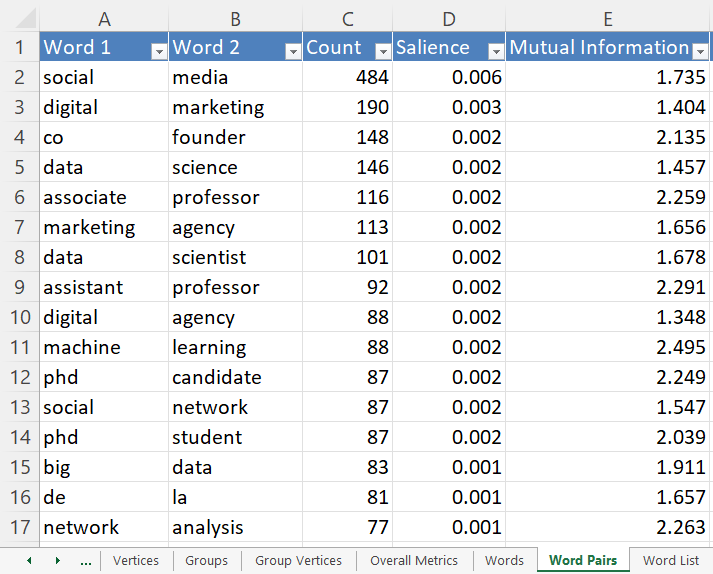Open the Word 2 filter dropdown
713x574 pixels.
pos(292,51)
